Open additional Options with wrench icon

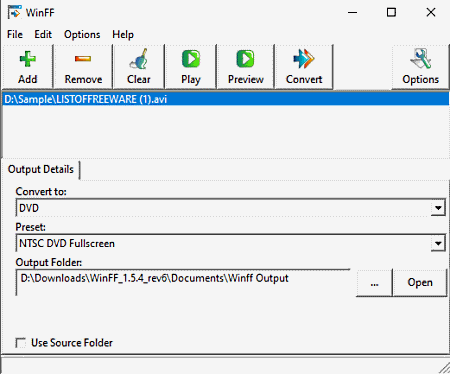coord(420,67)
